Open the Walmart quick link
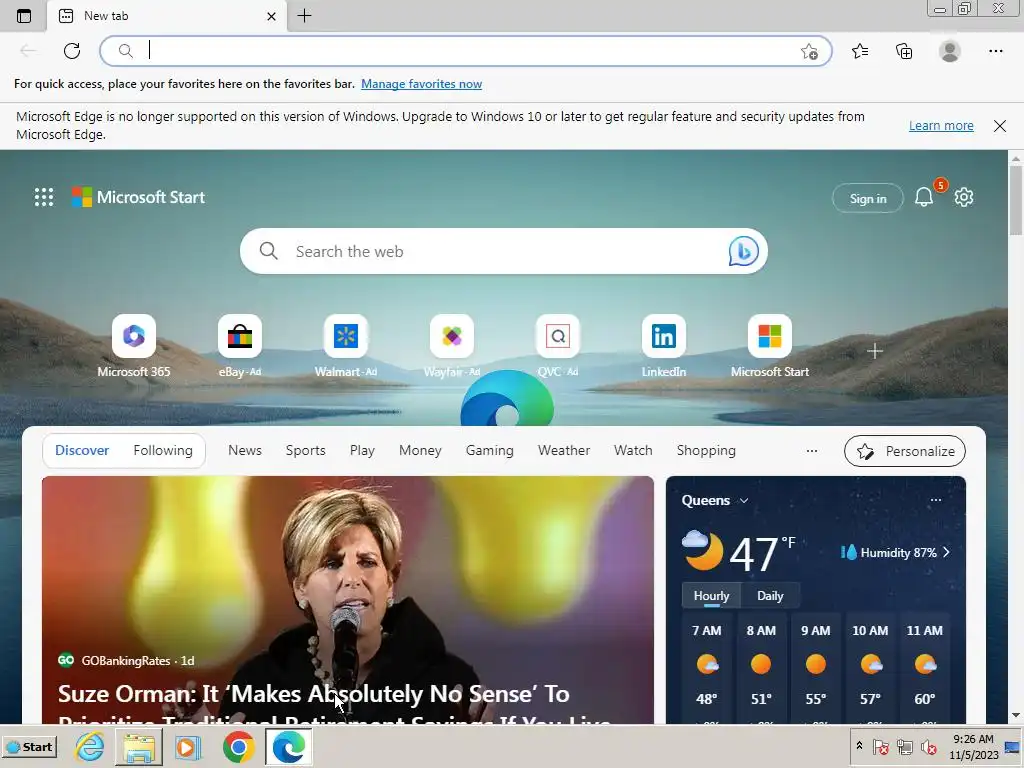 point(345,346)
